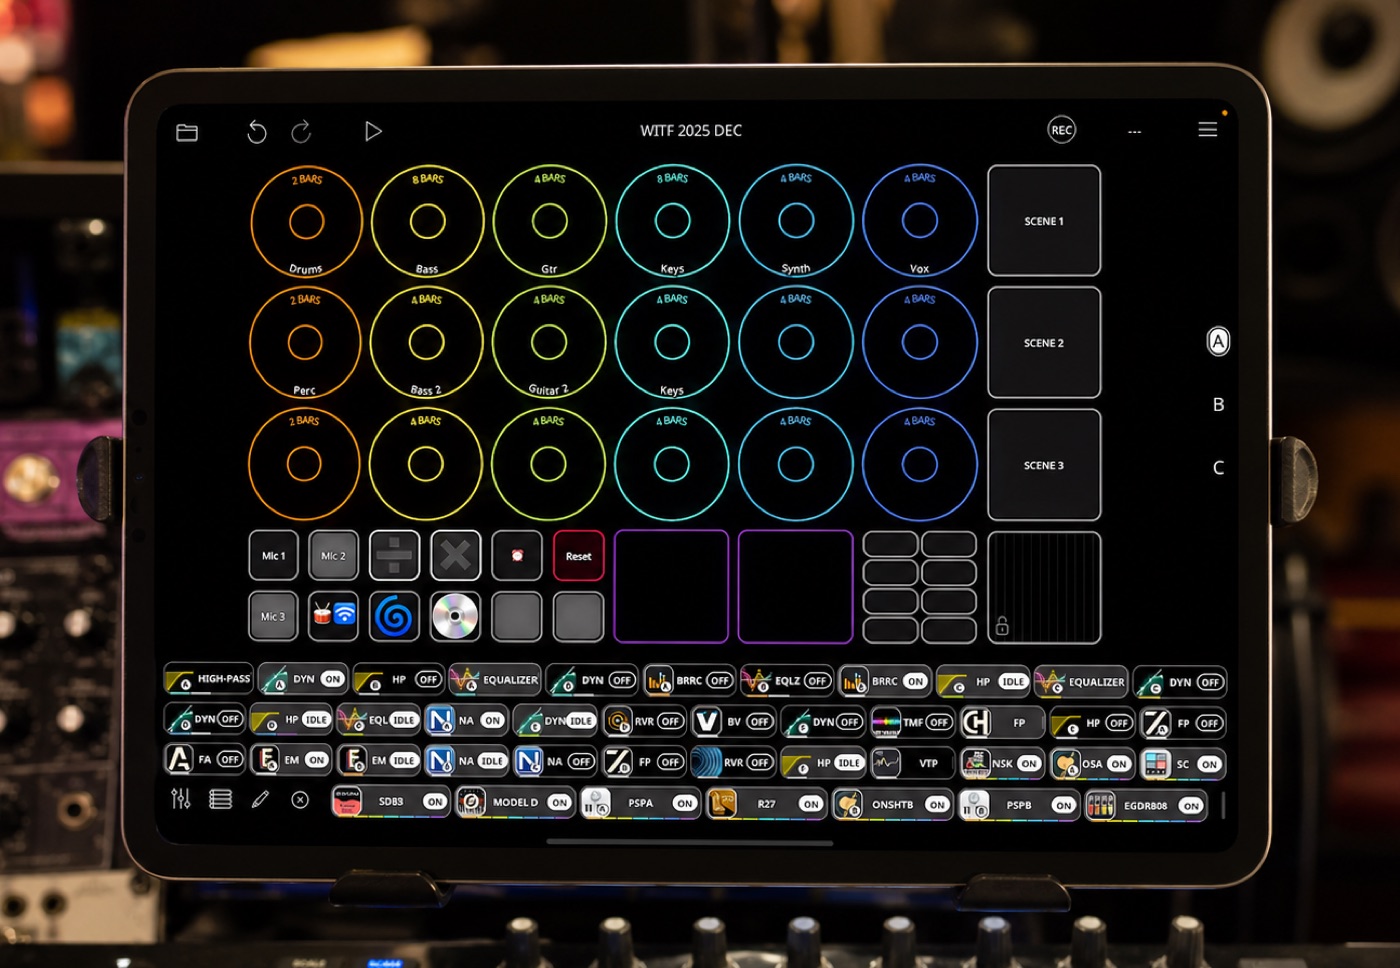Screen dimensions: 1400x968
Task: Open the mixer sliders icon
Action: pyautogui.click(x=180, y=799)
